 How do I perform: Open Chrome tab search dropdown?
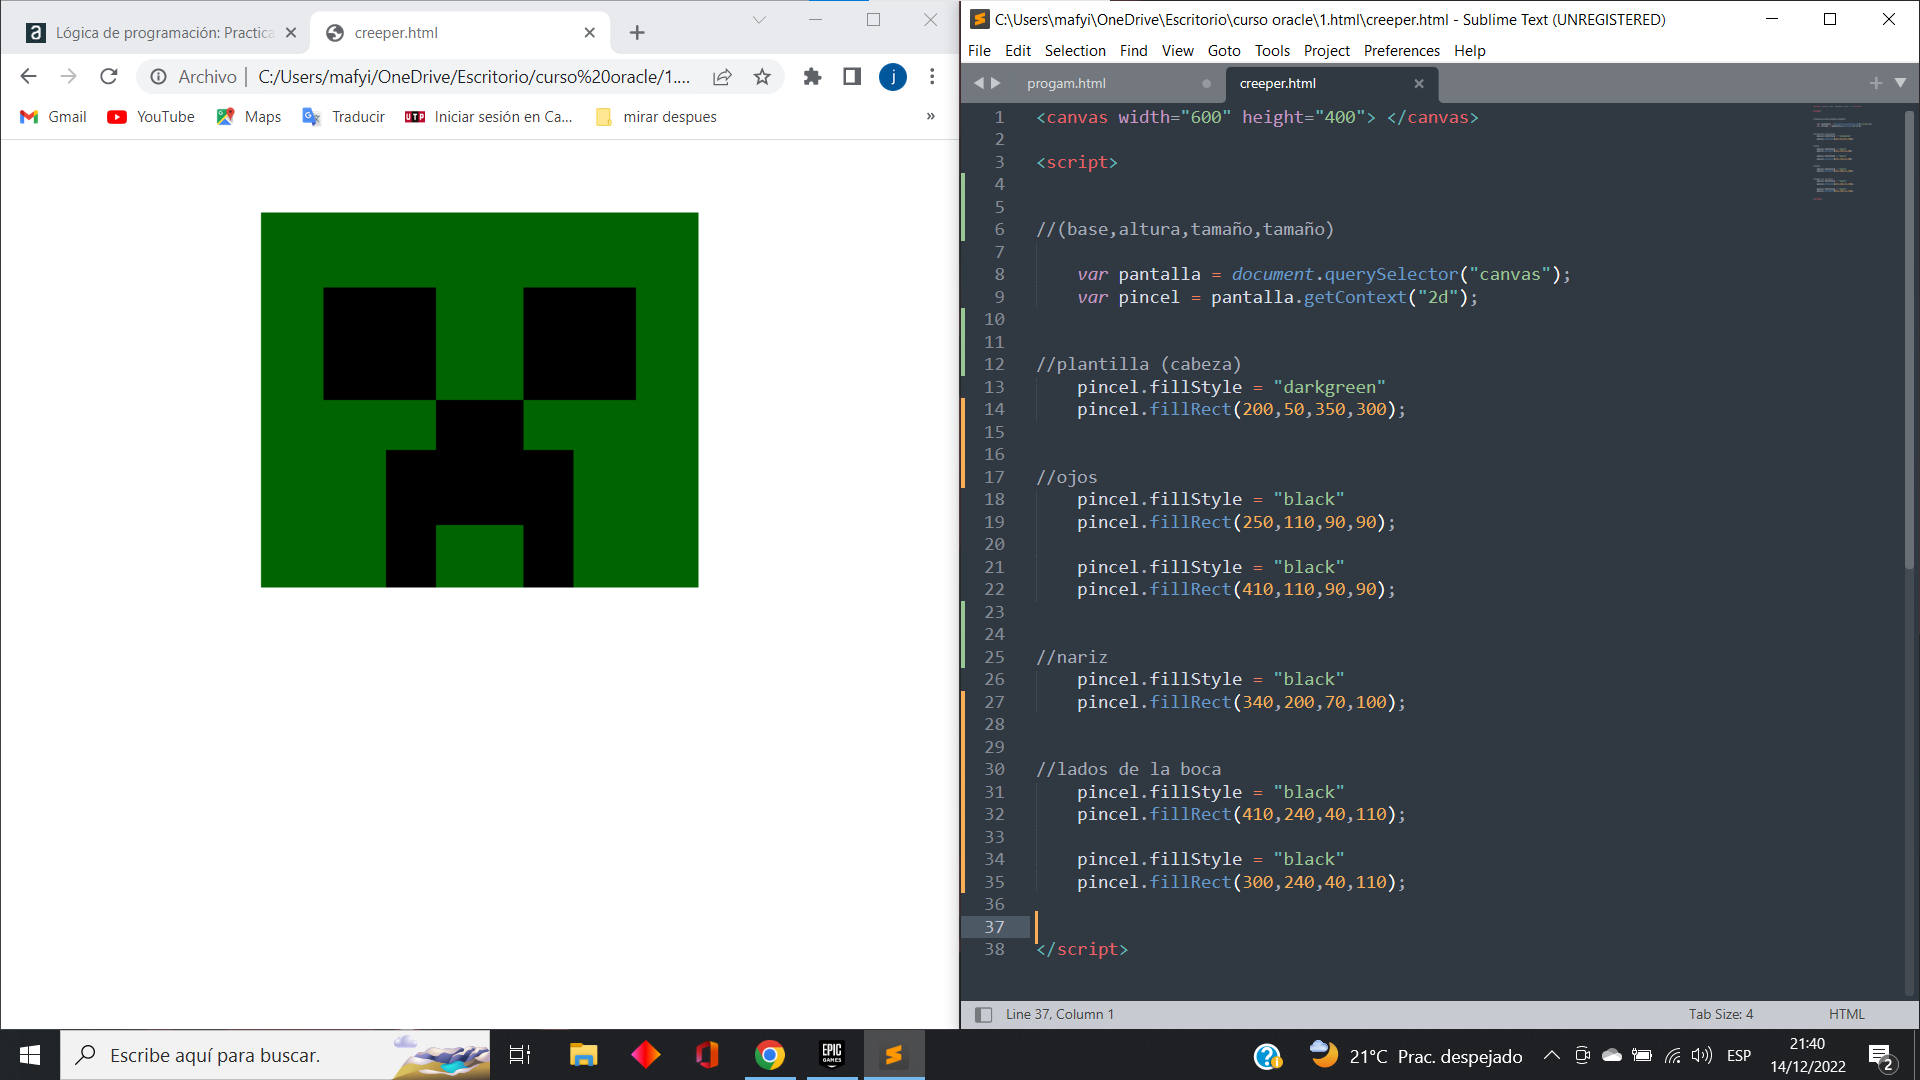(x=759, y=20)
